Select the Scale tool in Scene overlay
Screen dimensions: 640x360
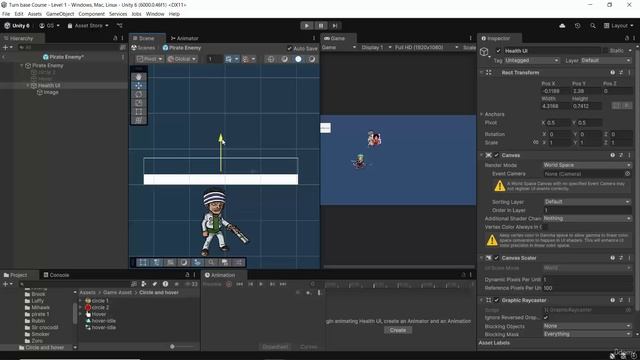click(x=139, y=103)
